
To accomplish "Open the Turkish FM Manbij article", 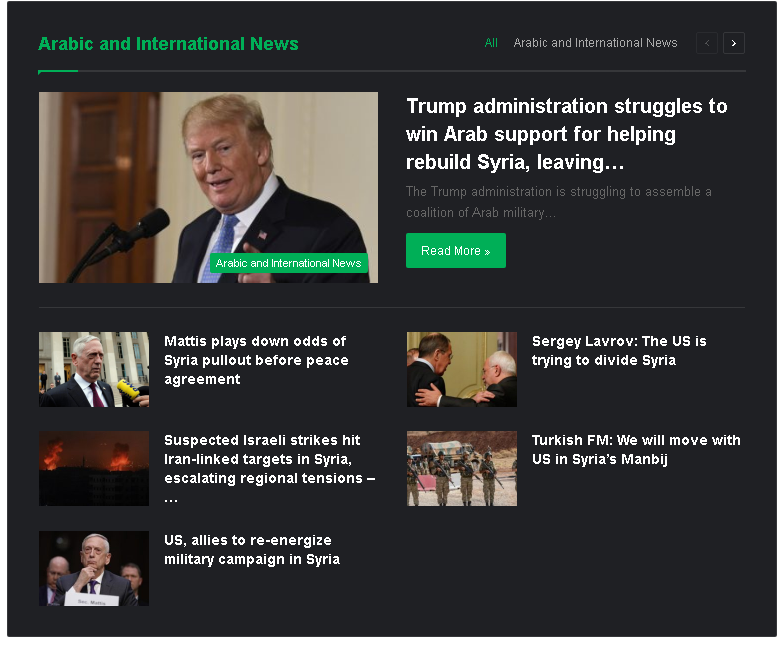I will pyautogui.click(x=636, y=450).
